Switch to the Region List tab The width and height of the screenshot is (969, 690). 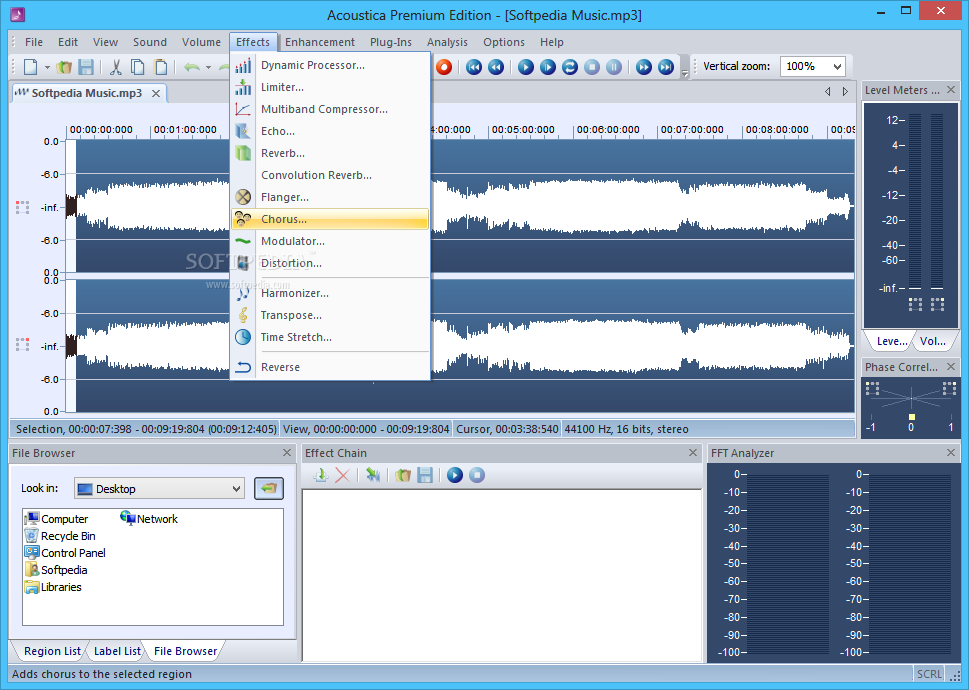pyautogui.click(x=52, y=651)
